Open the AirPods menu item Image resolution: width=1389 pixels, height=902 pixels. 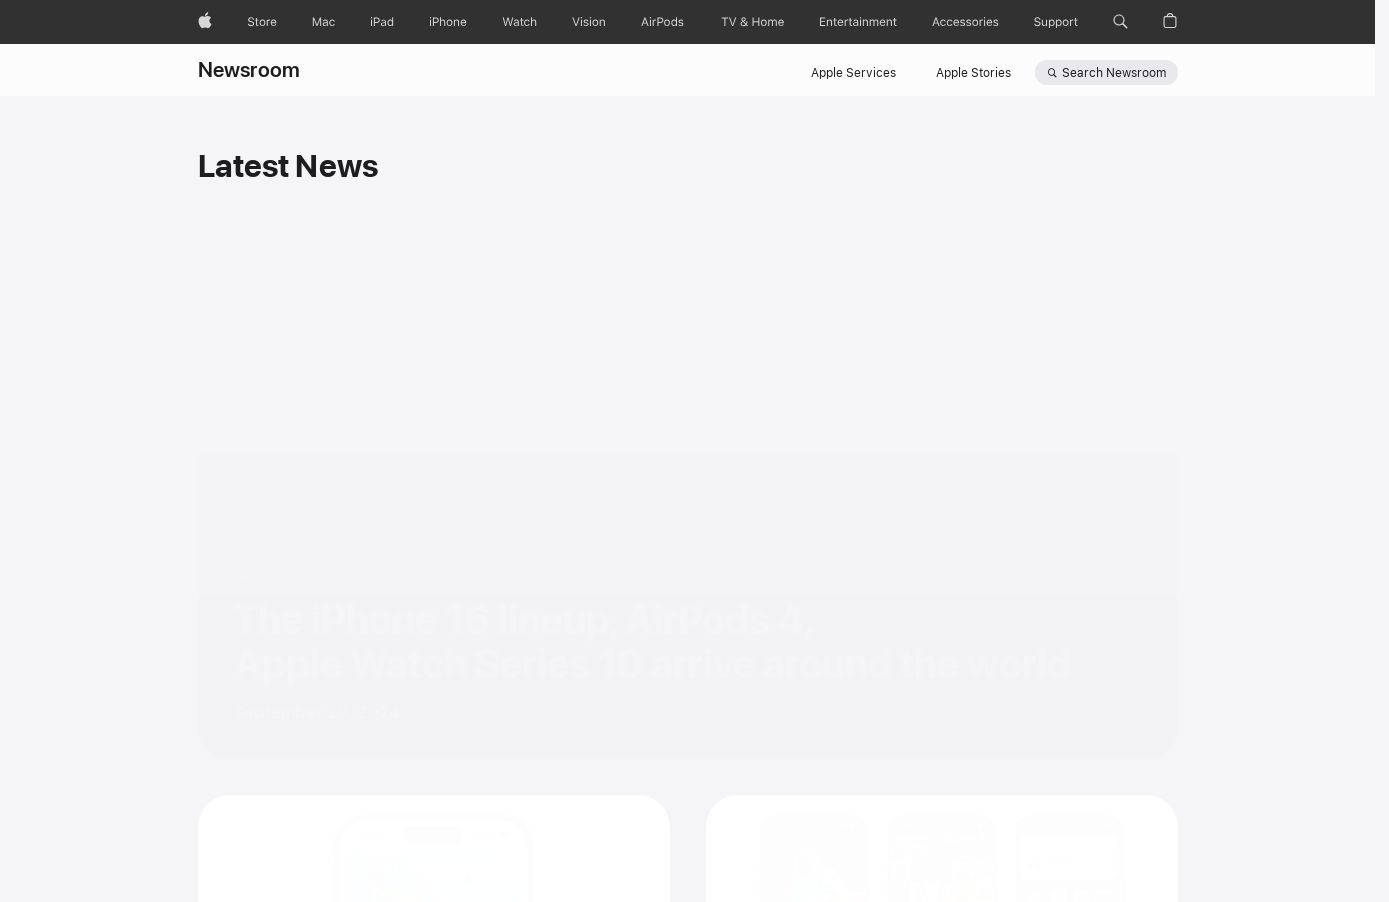[662, 22]
